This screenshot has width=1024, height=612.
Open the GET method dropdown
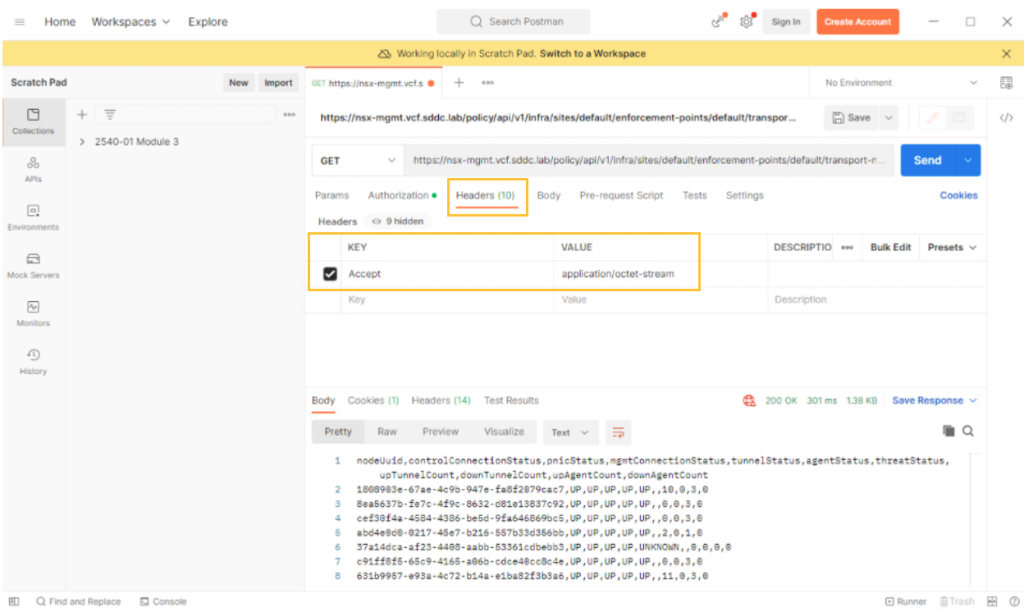[x=357, y=161]
